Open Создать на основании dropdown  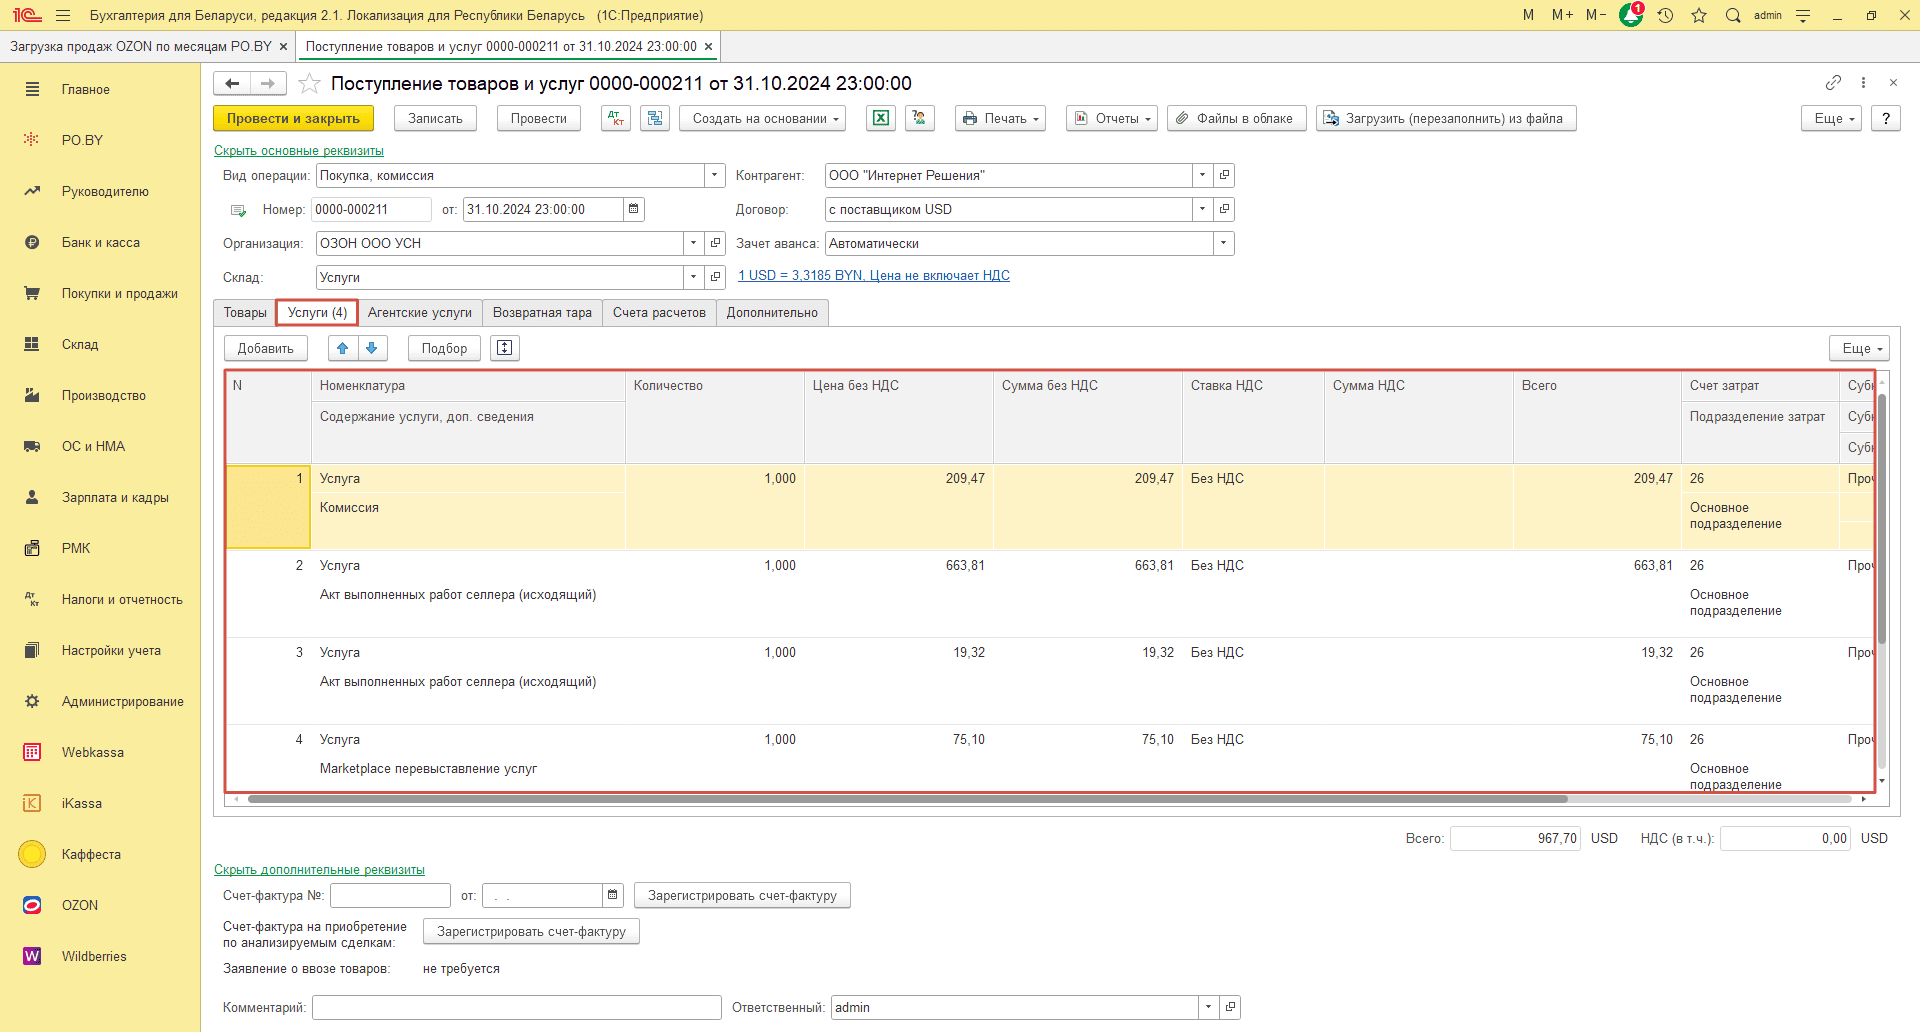tap(763, 118)
